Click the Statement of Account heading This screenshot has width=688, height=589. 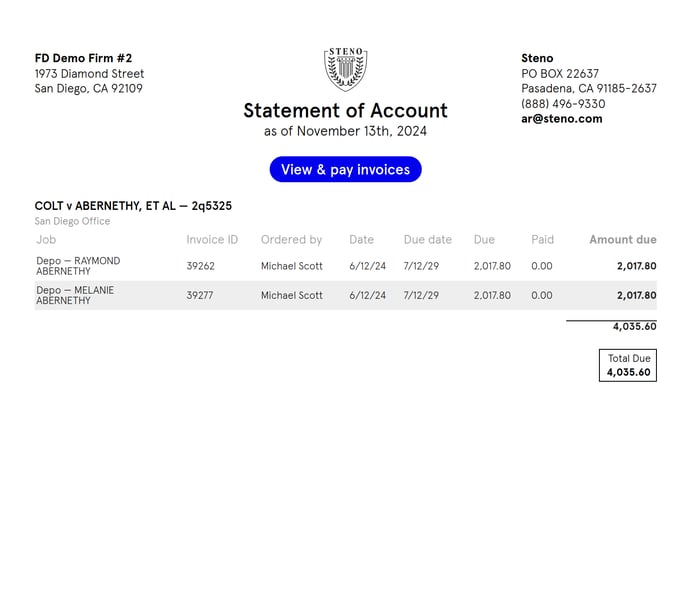click(x=345, y=111)
